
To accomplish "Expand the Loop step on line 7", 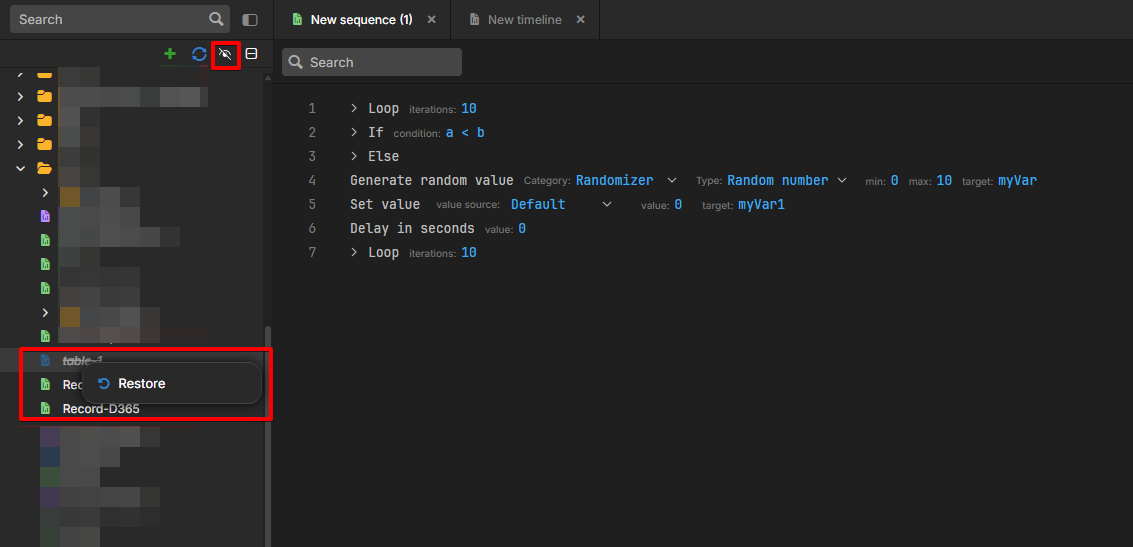I will [x=354, y=252].
